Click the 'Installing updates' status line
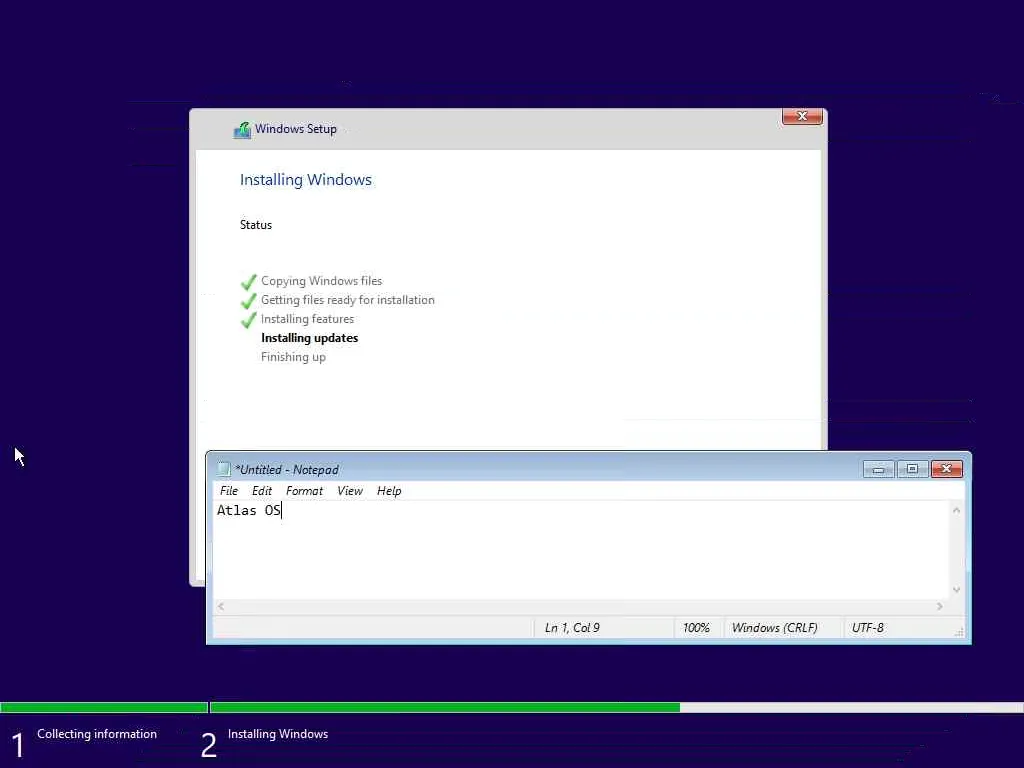Screen dimensions: 1024x768 click(x=310, y=338)
